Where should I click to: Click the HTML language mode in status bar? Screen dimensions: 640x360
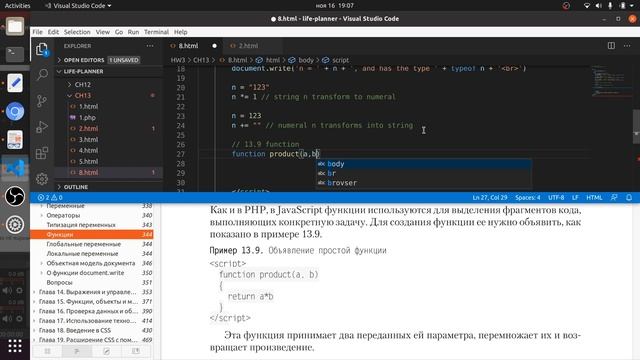(x=594, y=198)
